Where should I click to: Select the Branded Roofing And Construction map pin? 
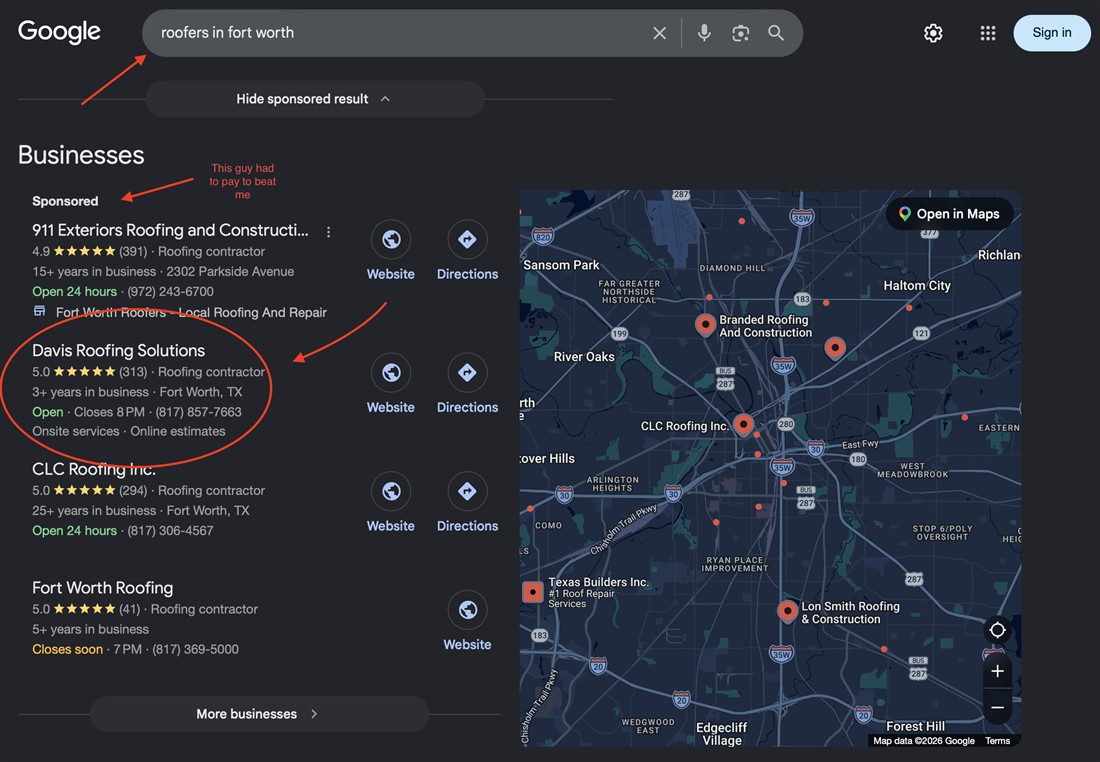point(705,325)
